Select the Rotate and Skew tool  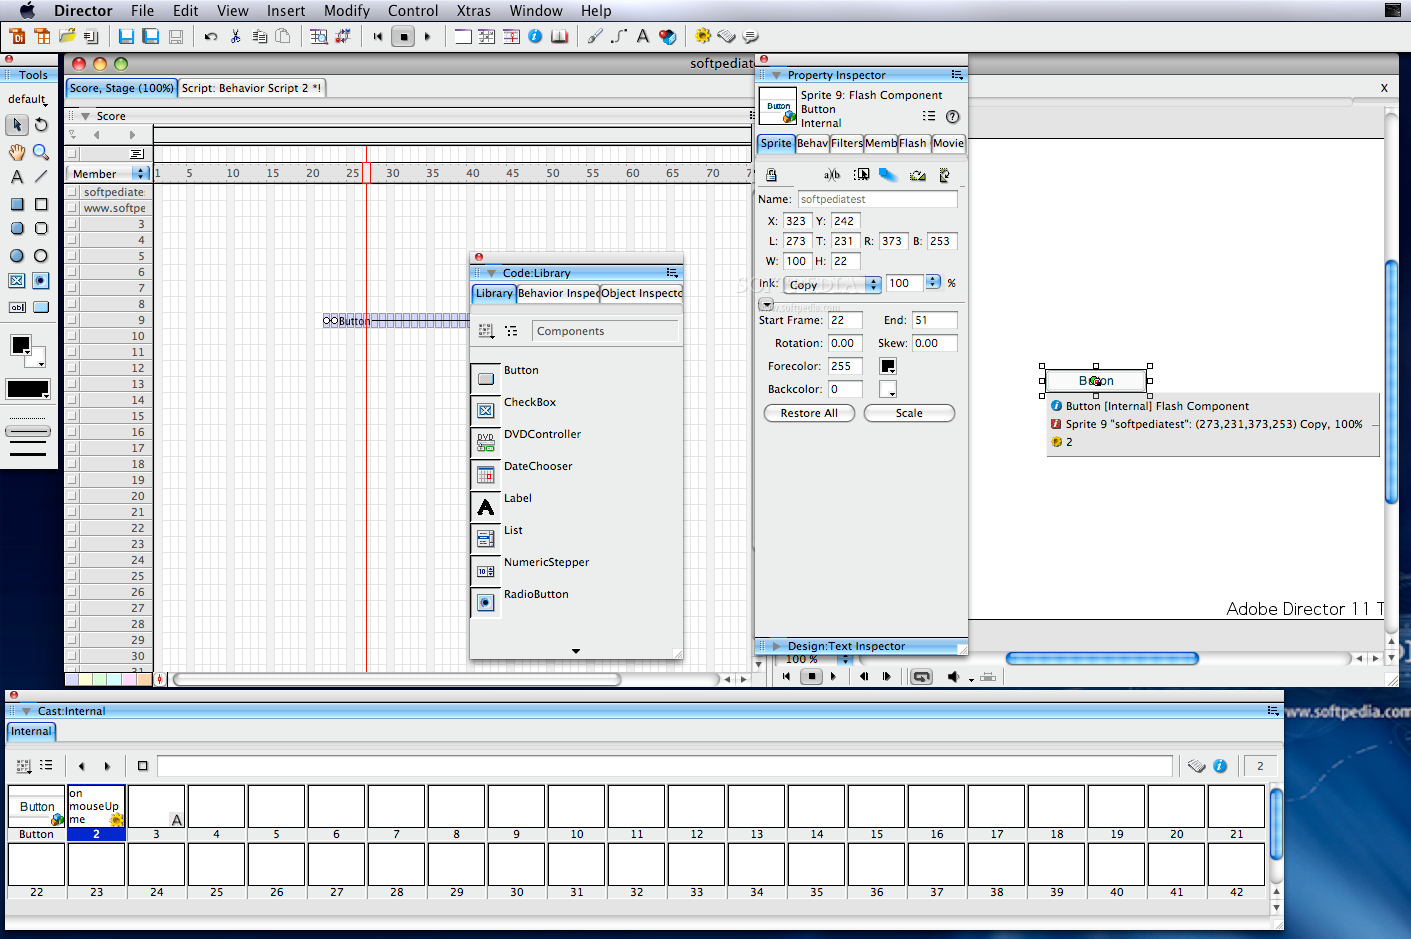click(41, 125)
